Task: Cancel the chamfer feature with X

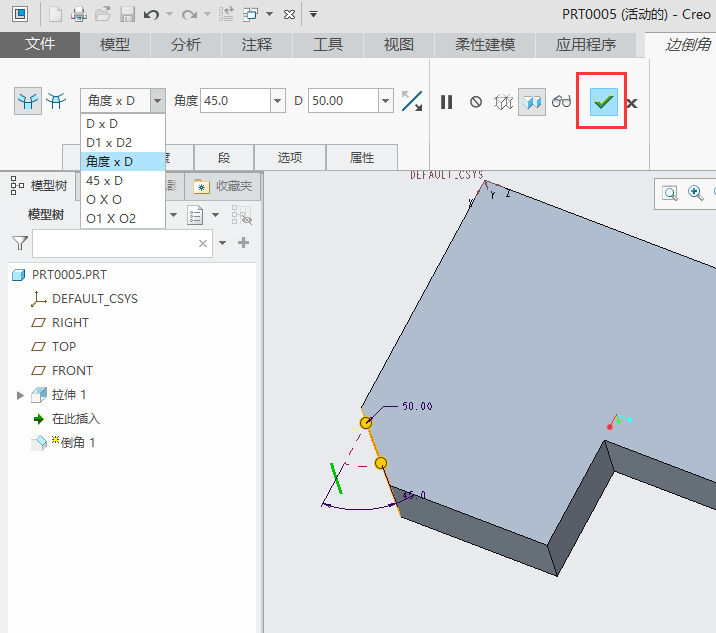Action: tap(632, 103)
